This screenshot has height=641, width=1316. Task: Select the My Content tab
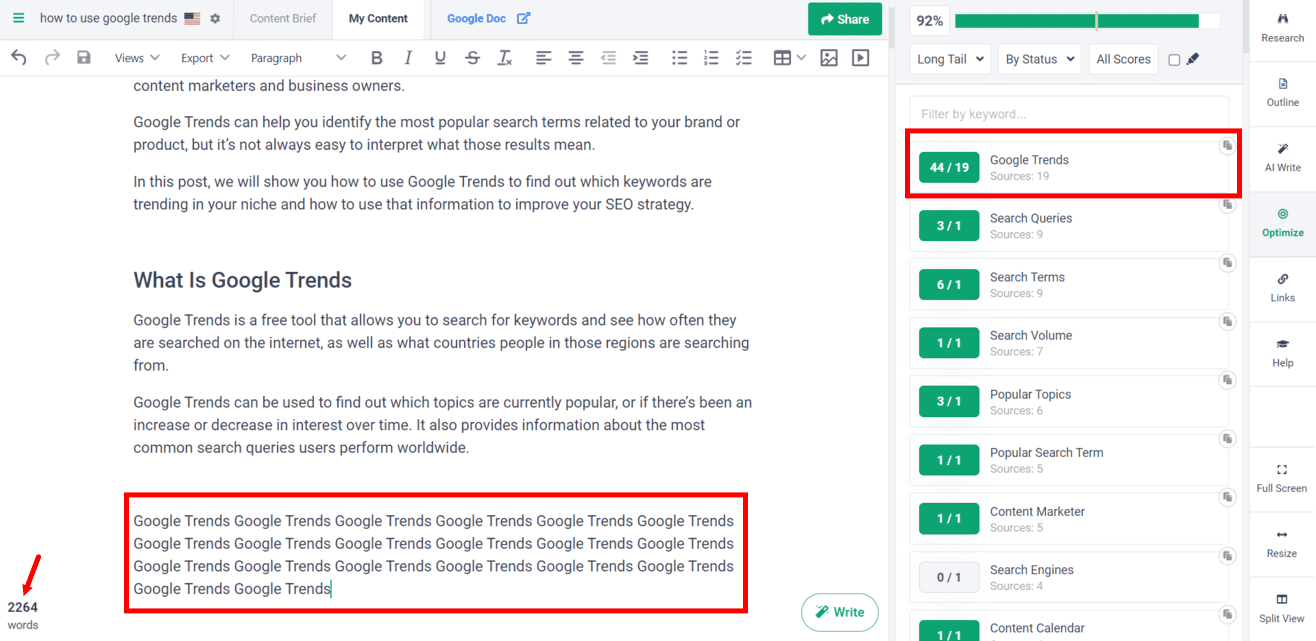click(378, 18)
